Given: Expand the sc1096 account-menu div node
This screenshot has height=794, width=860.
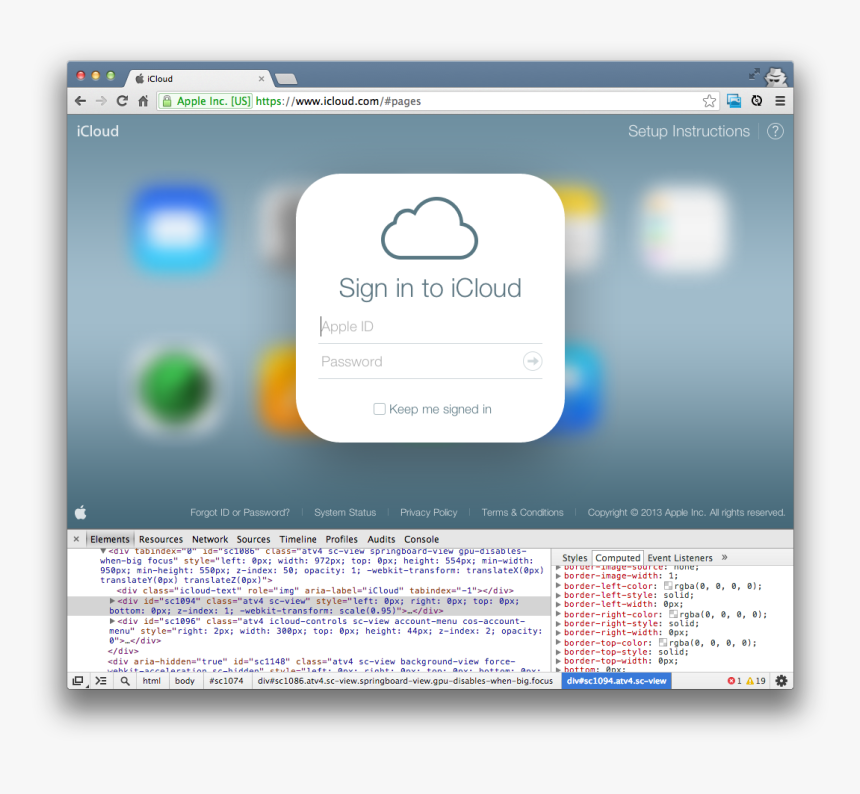Looking at the screenshot, I should click(112, 621).
